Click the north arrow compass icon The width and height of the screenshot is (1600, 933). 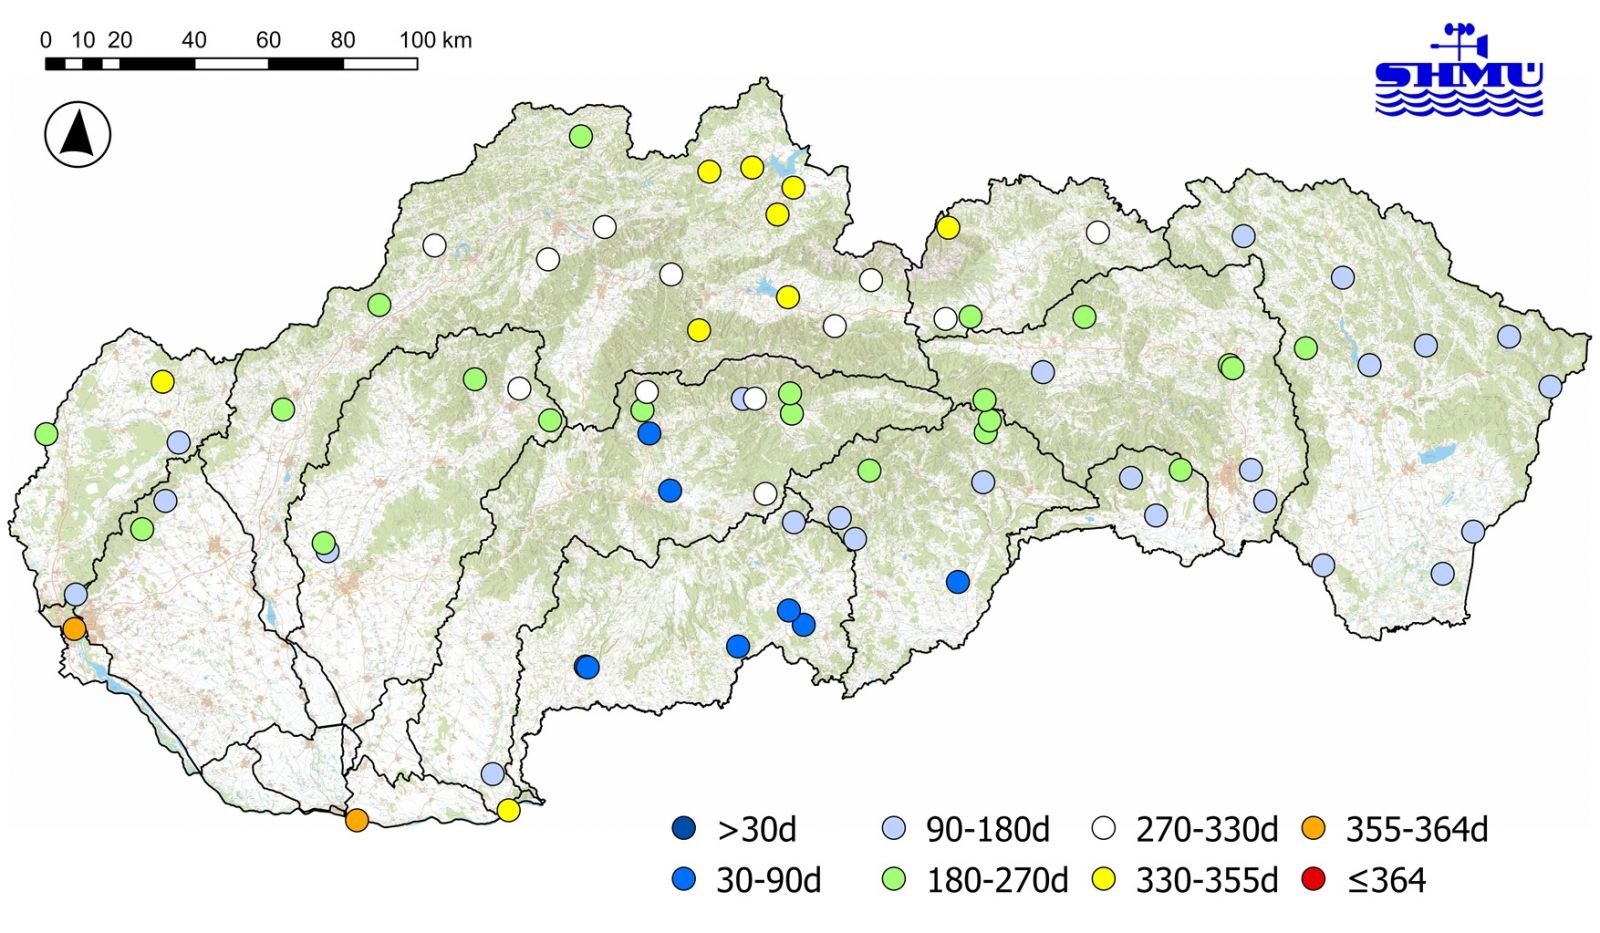(78, 135)
